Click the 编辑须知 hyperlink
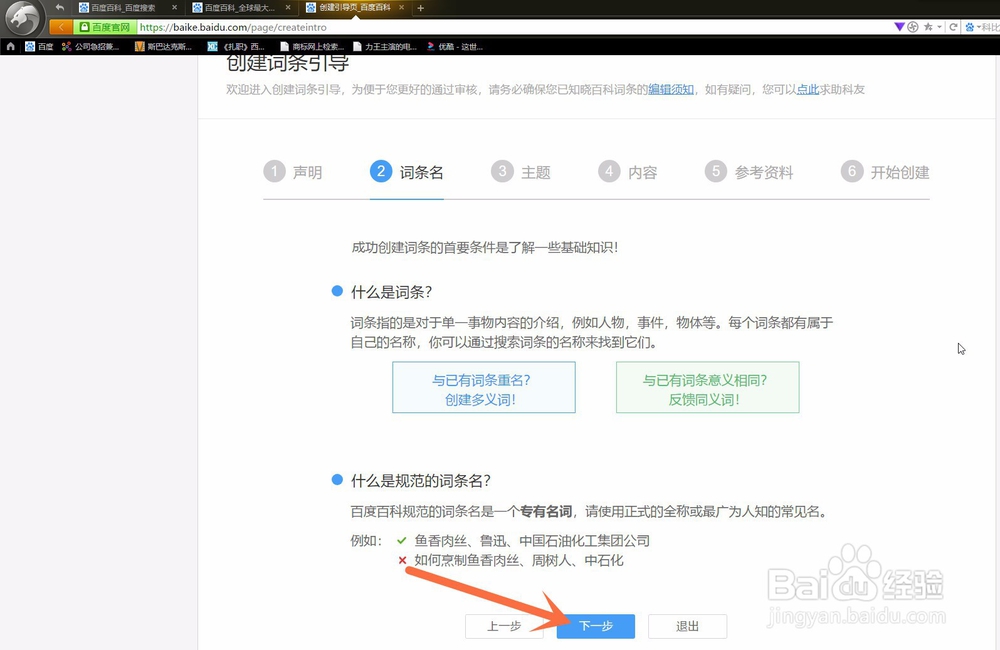Viewport: 1000px width, 650px height. (x=671, y=89)
